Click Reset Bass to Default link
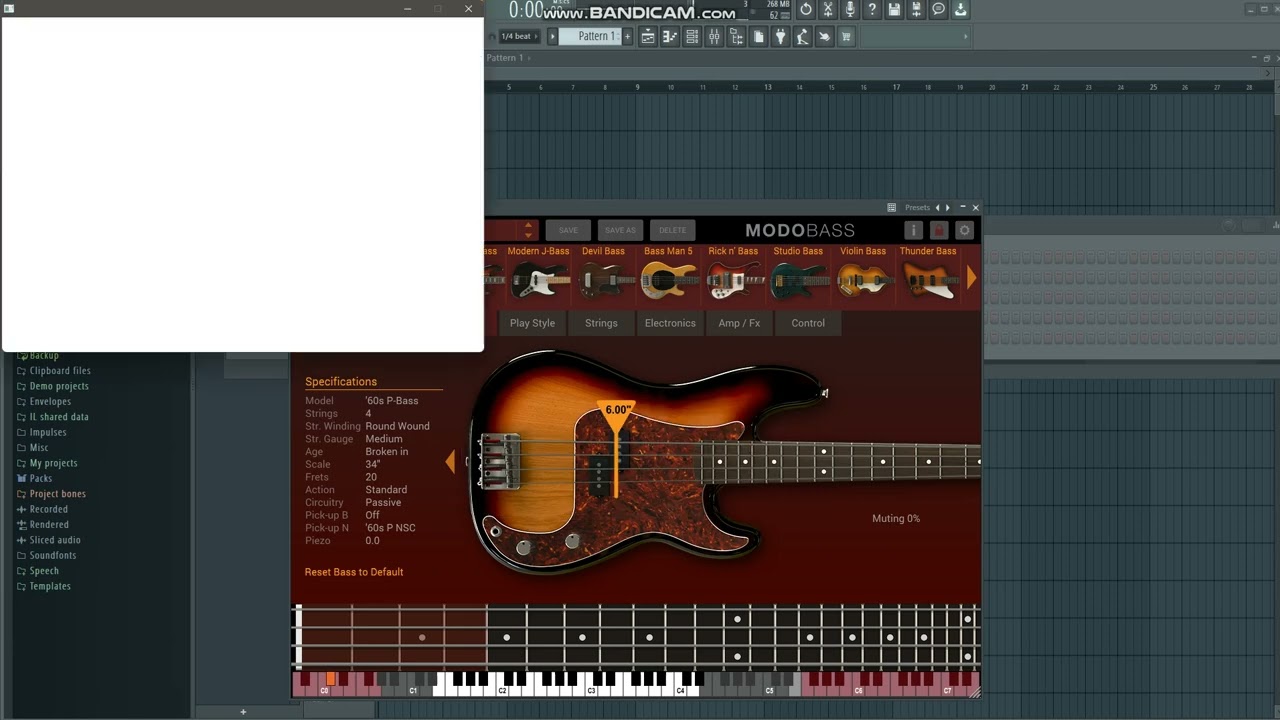The height and width of the screenshot is (720, 1280). tap(354, 572)
